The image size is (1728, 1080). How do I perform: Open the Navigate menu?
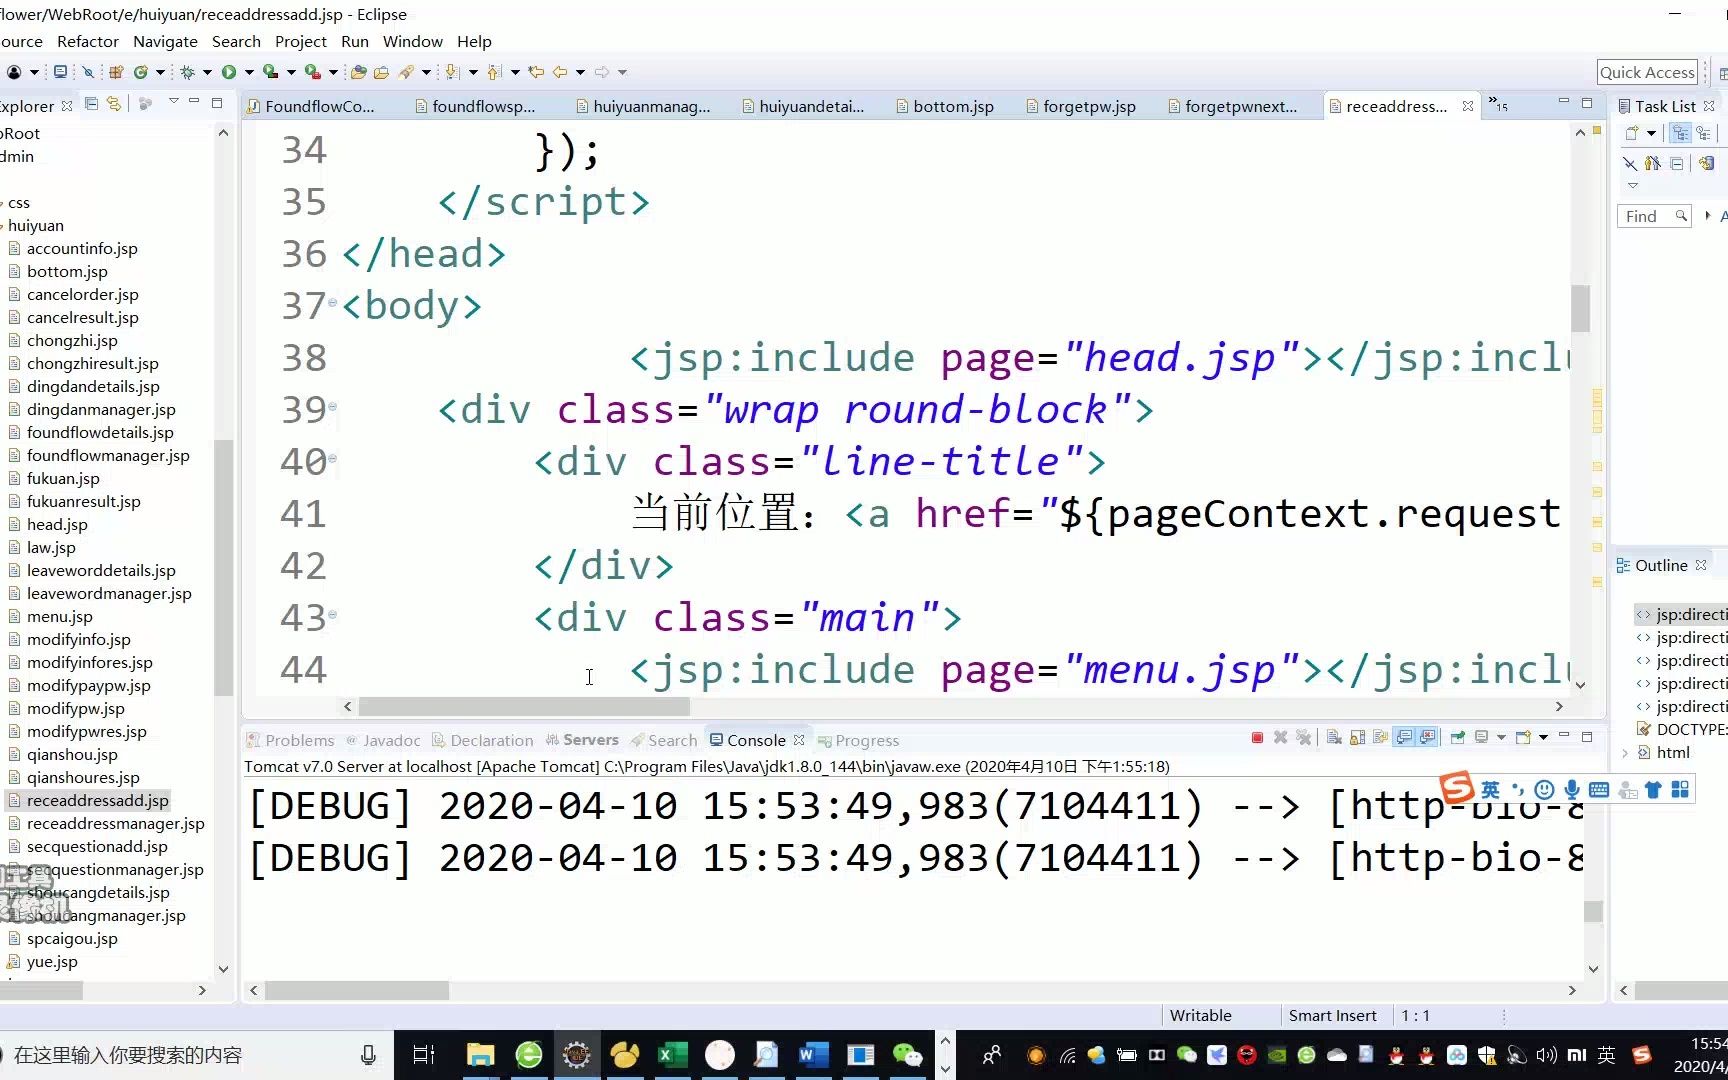pos(165,41)
